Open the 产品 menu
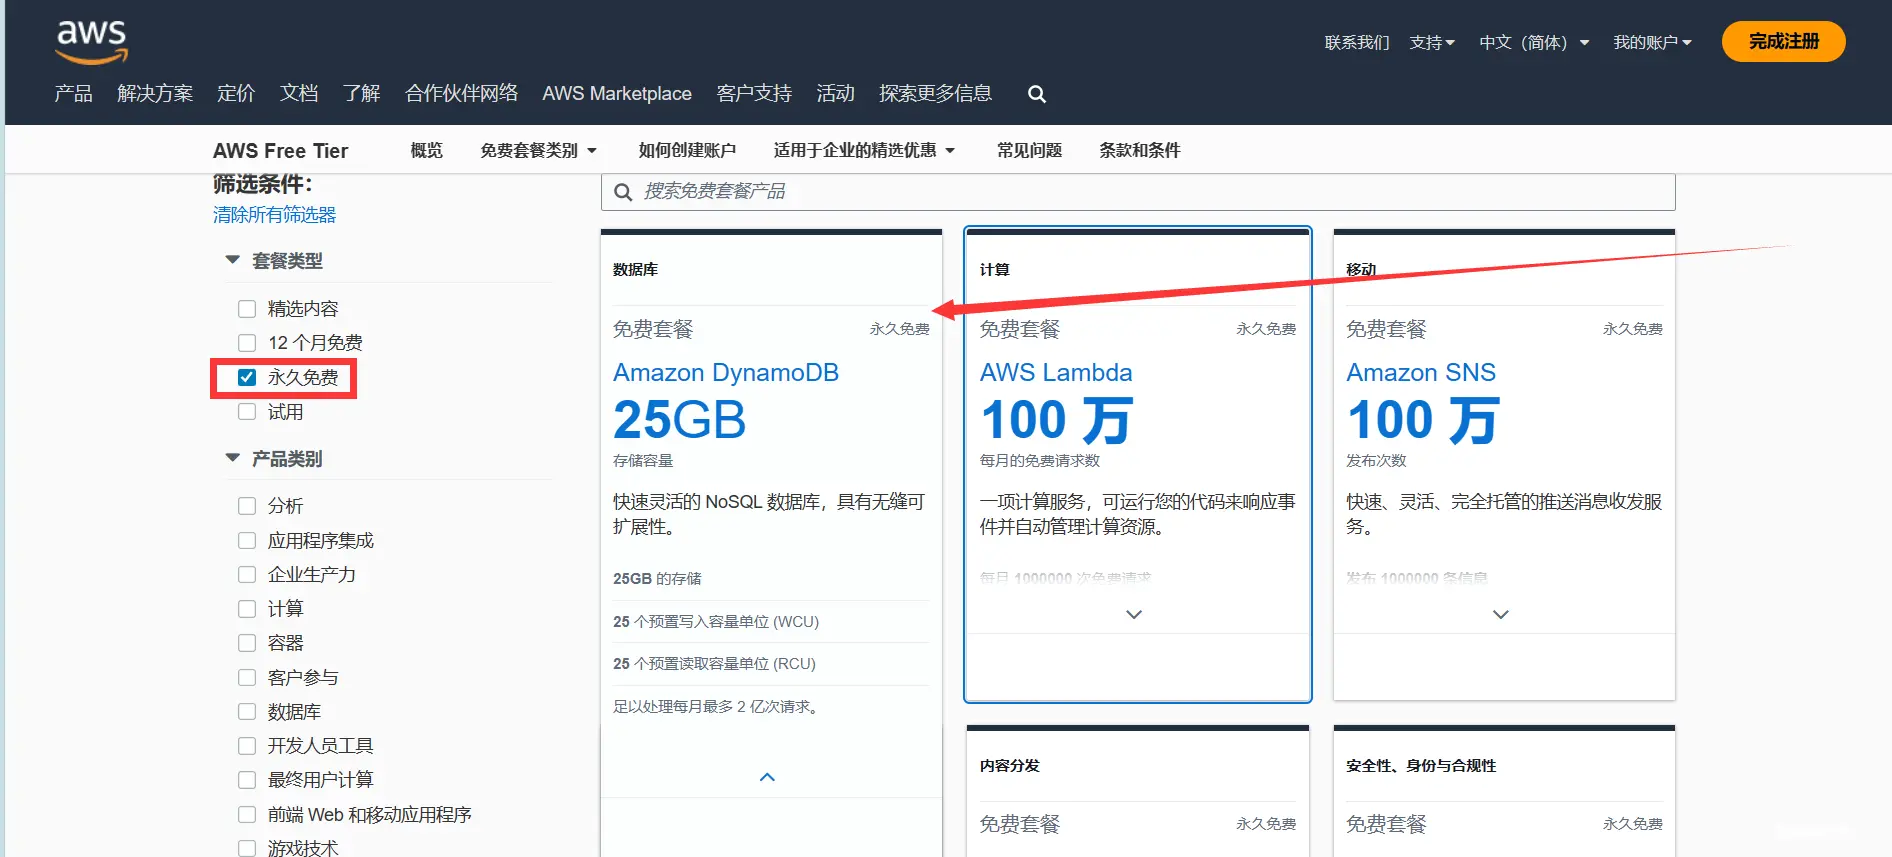 [x=73, y=93]
